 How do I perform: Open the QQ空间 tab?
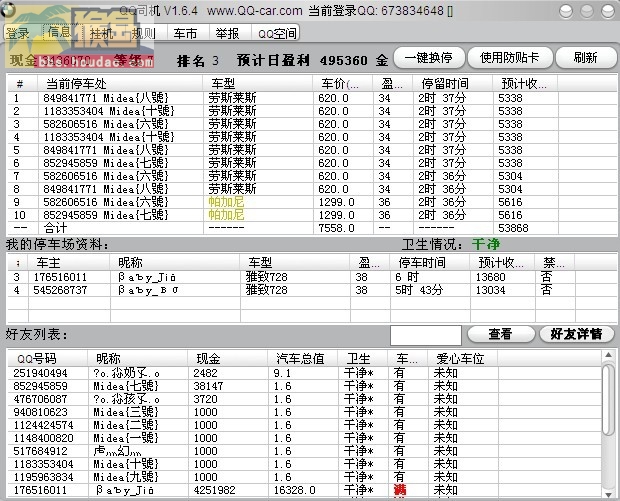(x=275, y=33)
